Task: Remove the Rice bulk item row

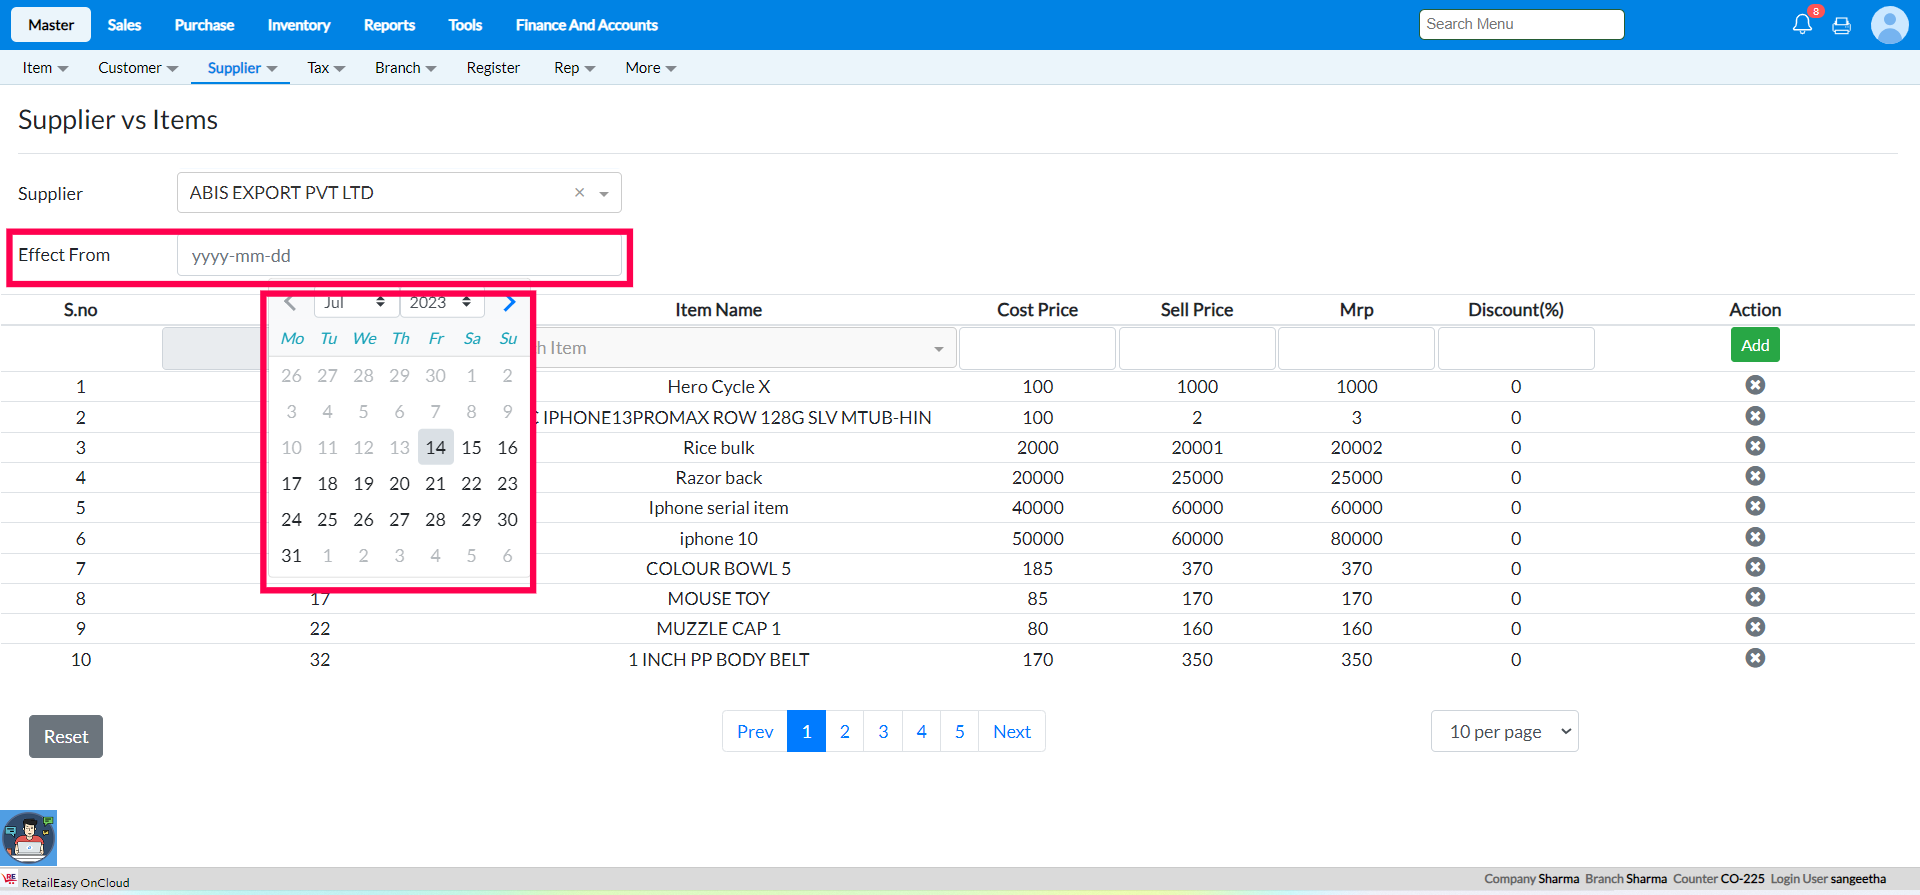Action: point(1755,447)
